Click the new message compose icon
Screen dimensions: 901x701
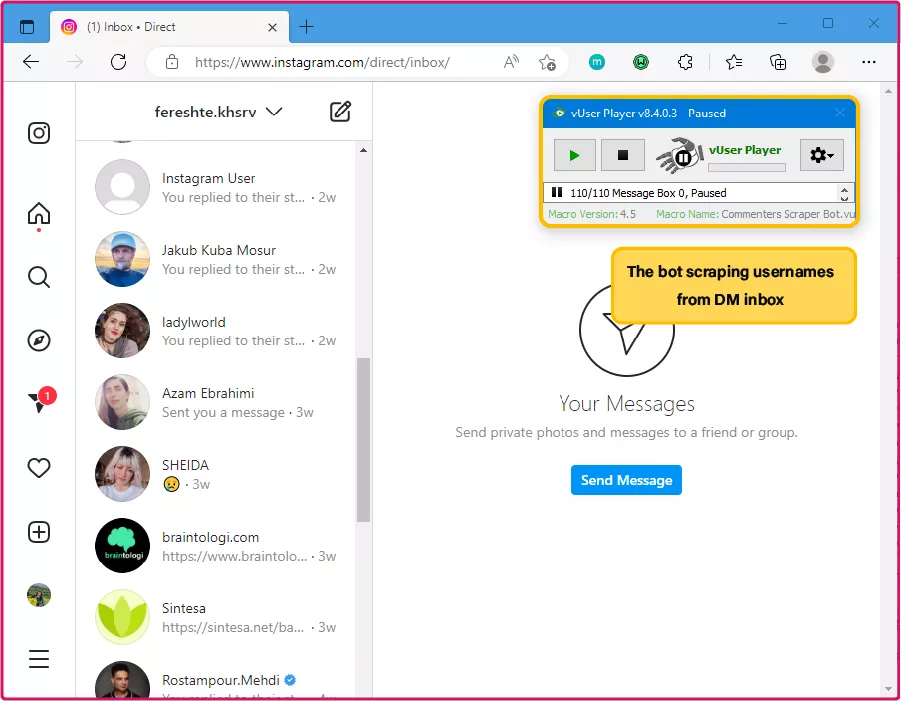tap(340, 111)
